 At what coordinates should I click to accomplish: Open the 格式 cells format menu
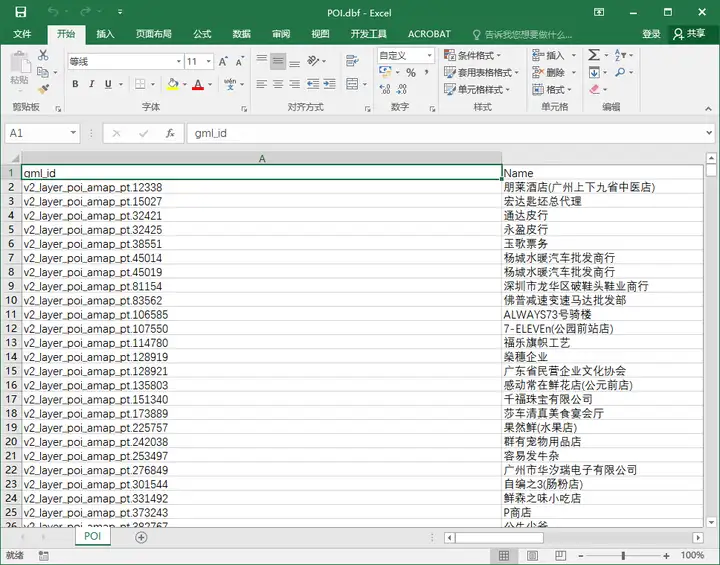tap(551, 90)
